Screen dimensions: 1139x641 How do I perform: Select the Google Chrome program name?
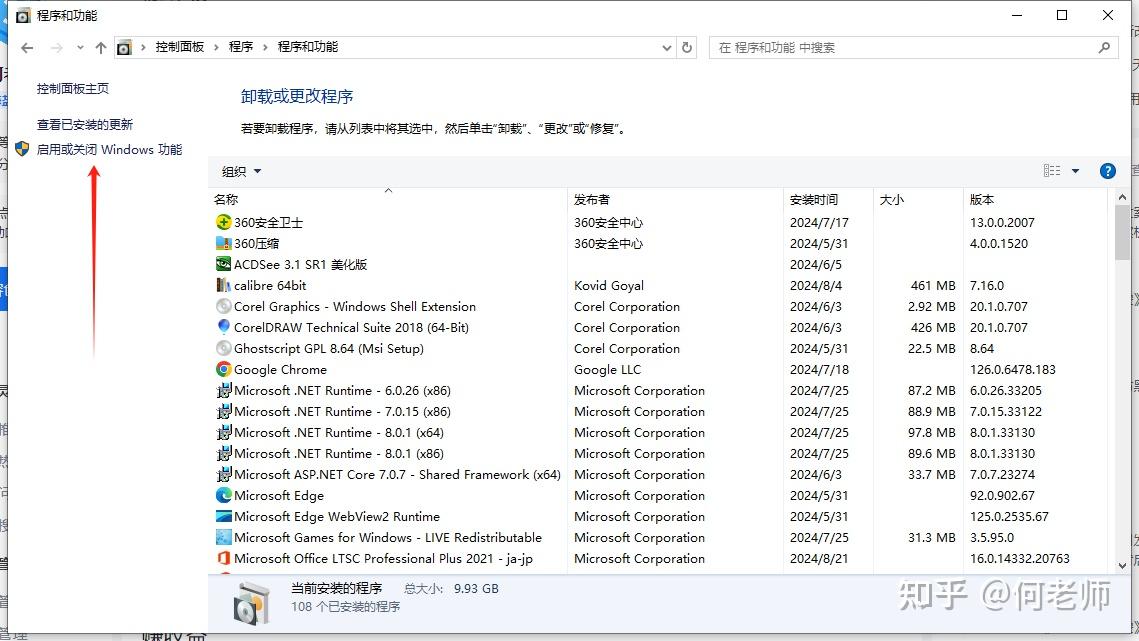tap(280, 369)
